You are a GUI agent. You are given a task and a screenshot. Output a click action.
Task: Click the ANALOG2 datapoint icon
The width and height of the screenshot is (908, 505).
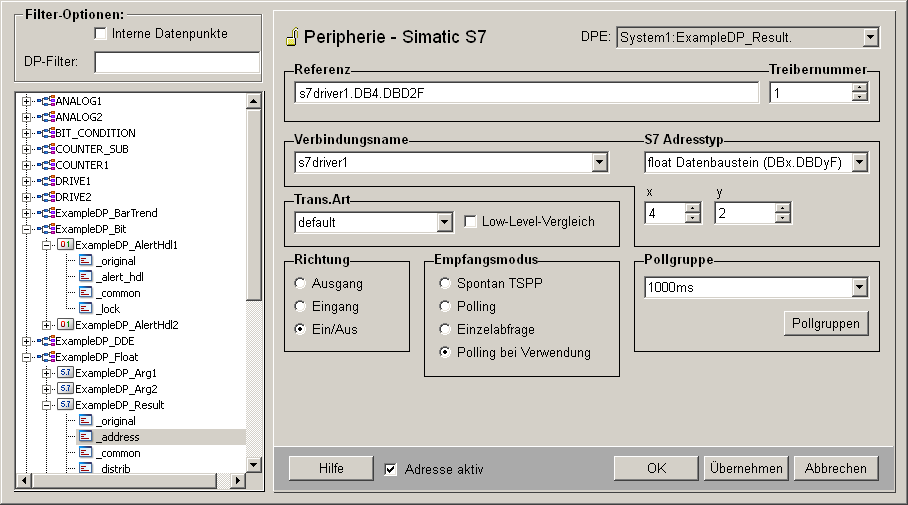click(47, 117)
